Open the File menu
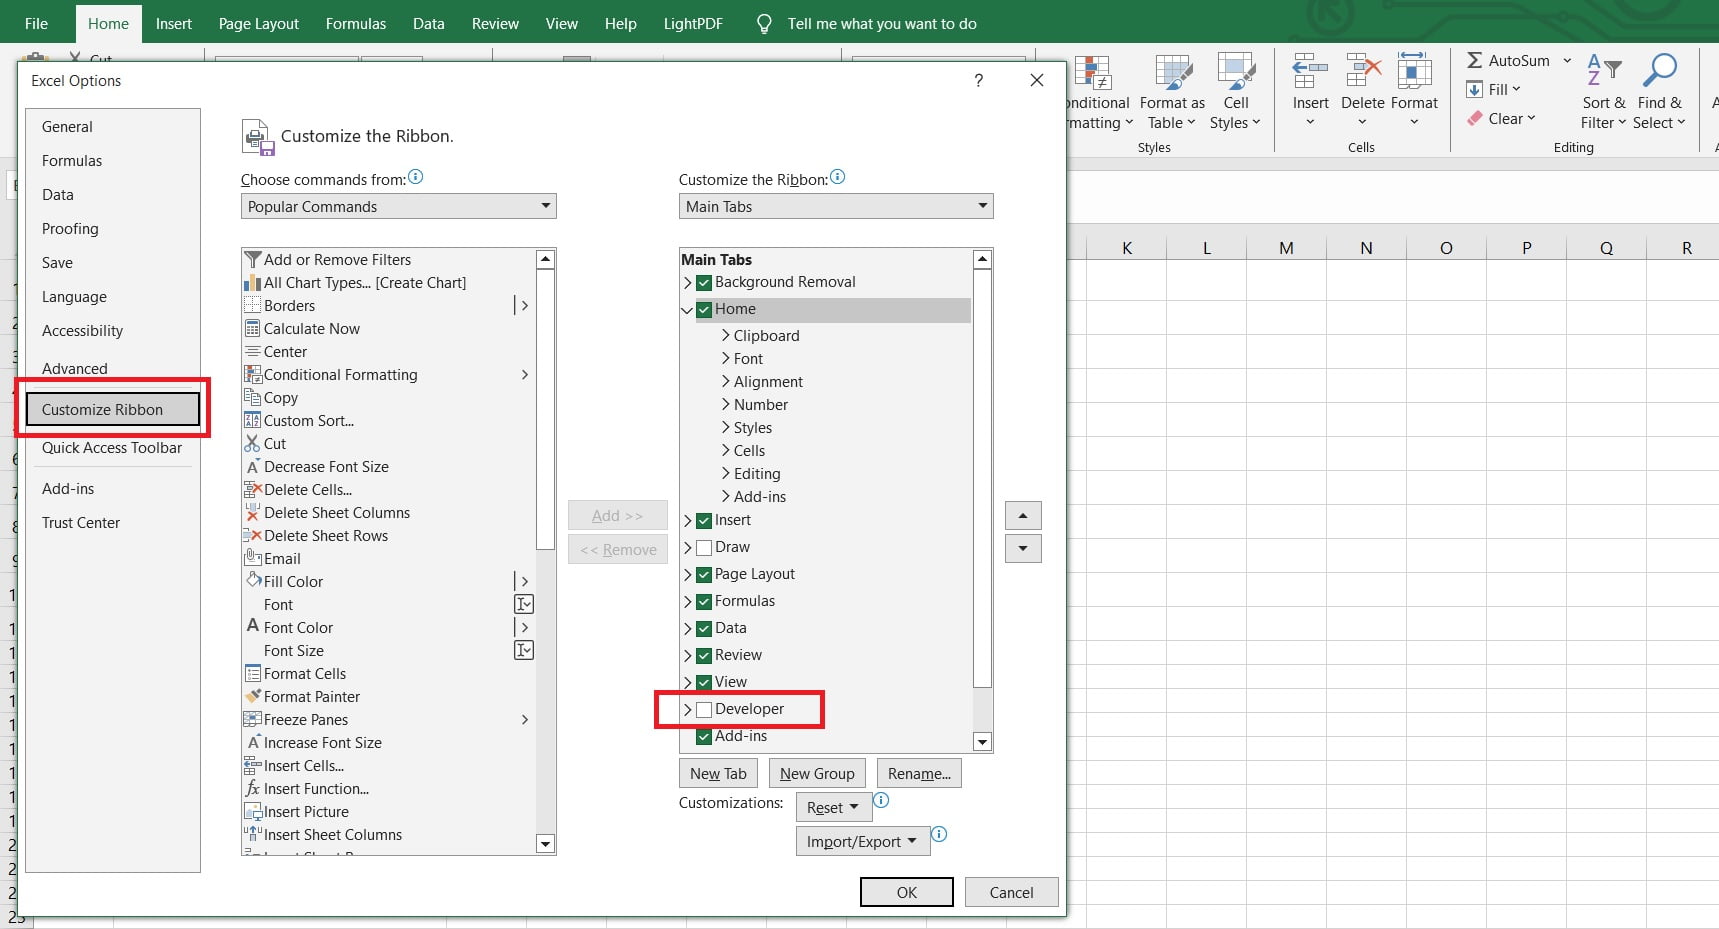This screenshot has height=929, width=1719. (36, 23)
